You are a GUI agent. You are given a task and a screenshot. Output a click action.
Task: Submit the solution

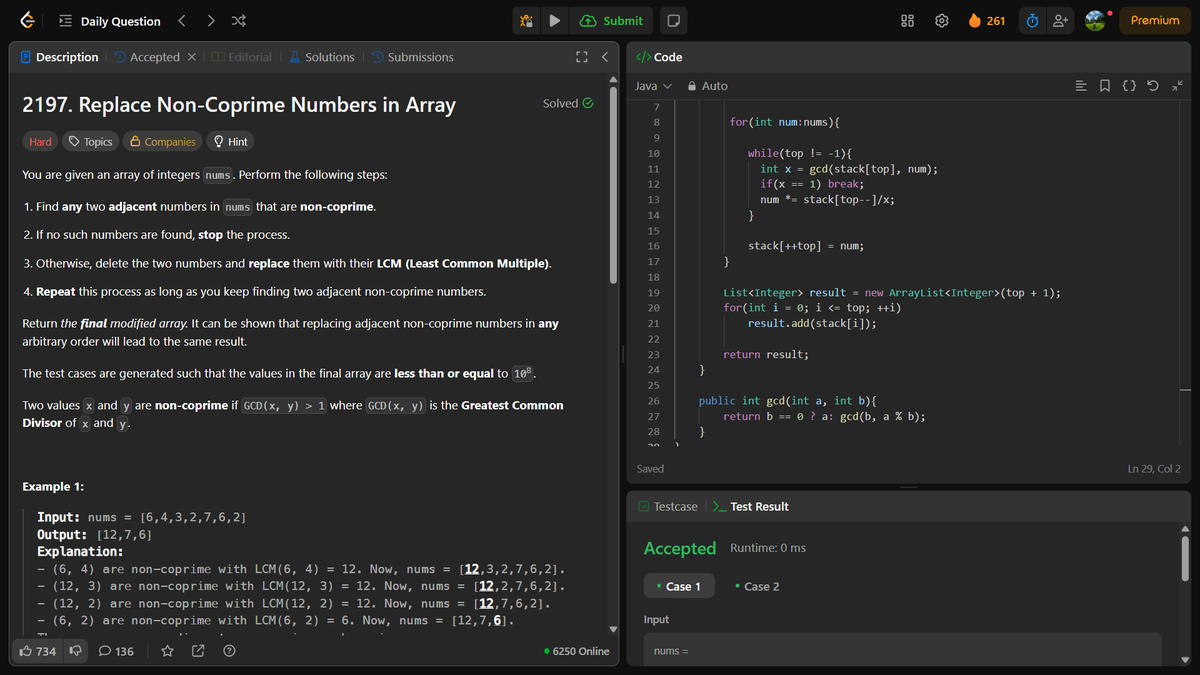[x=612, y=20]
